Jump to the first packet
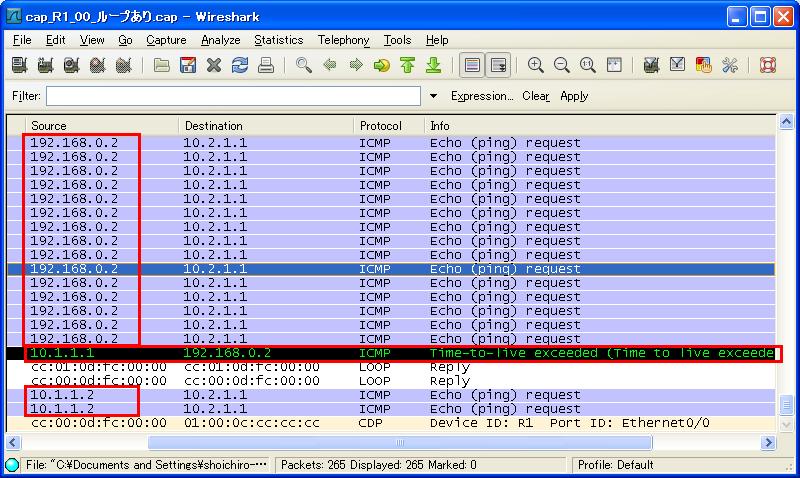The height and width of the screenshot is (478, 800). coord(408,65)
